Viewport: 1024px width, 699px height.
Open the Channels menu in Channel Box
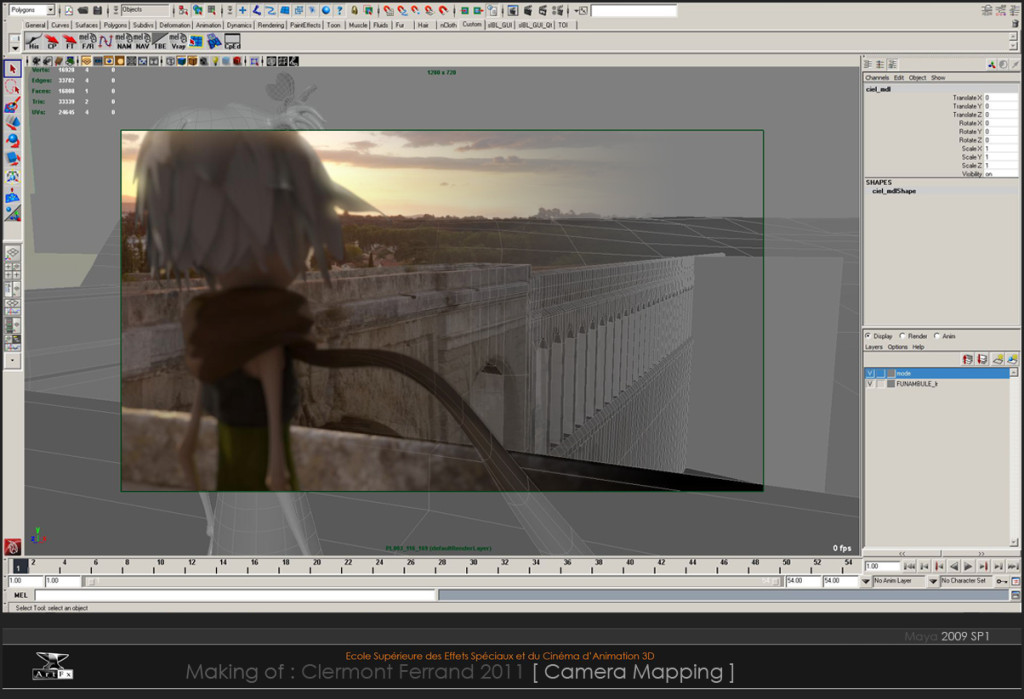pyautogui.click(x=876, y=77)
